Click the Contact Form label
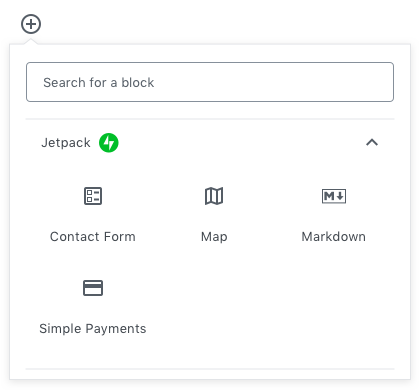Screen dimensions: 420x390 pos(93,237)
